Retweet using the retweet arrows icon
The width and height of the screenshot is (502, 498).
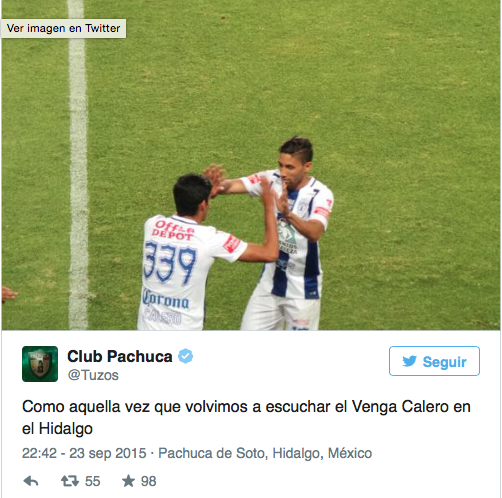(70, 481)
